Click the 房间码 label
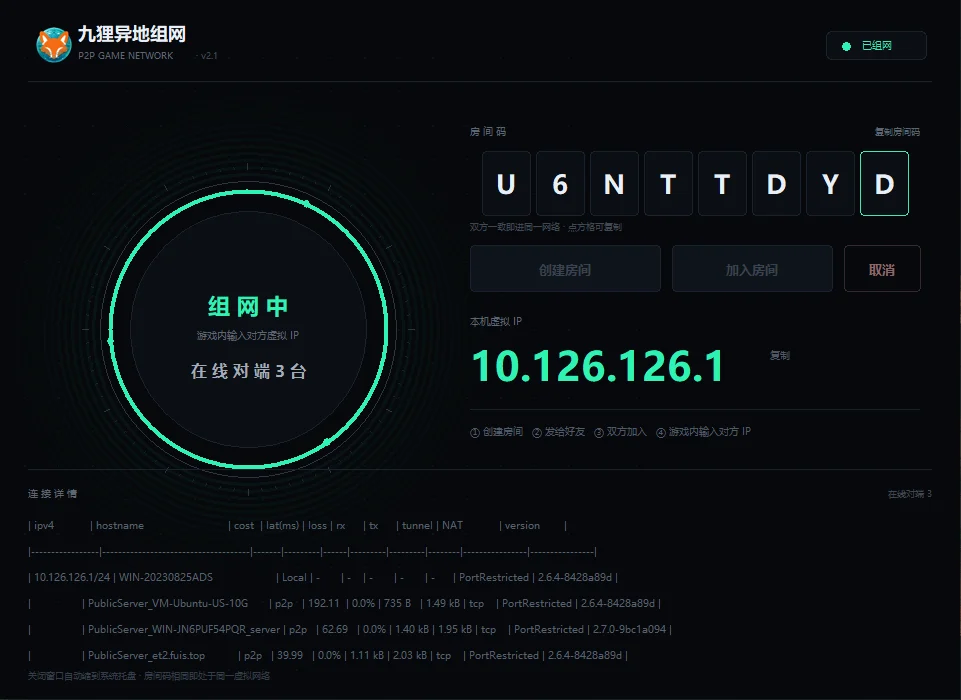This screenshot has width=961, height=700. [488, 132]
